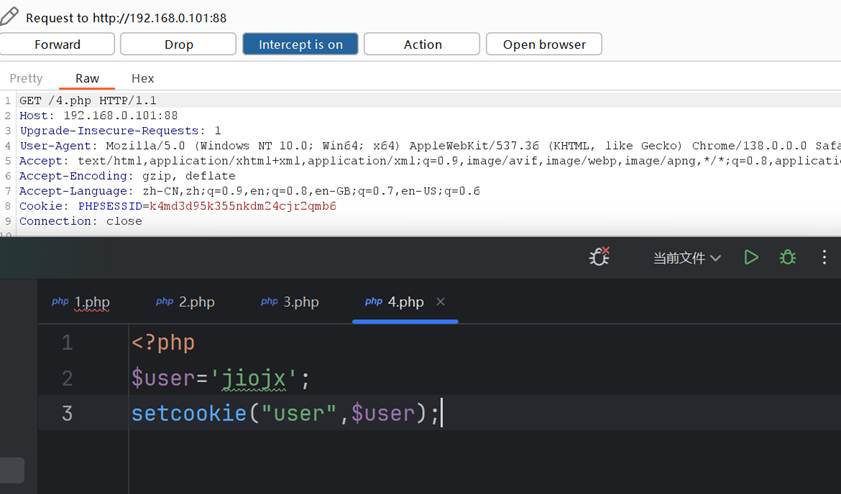
Task: Toggle the Intercept is on button
Action: point(300,45)
